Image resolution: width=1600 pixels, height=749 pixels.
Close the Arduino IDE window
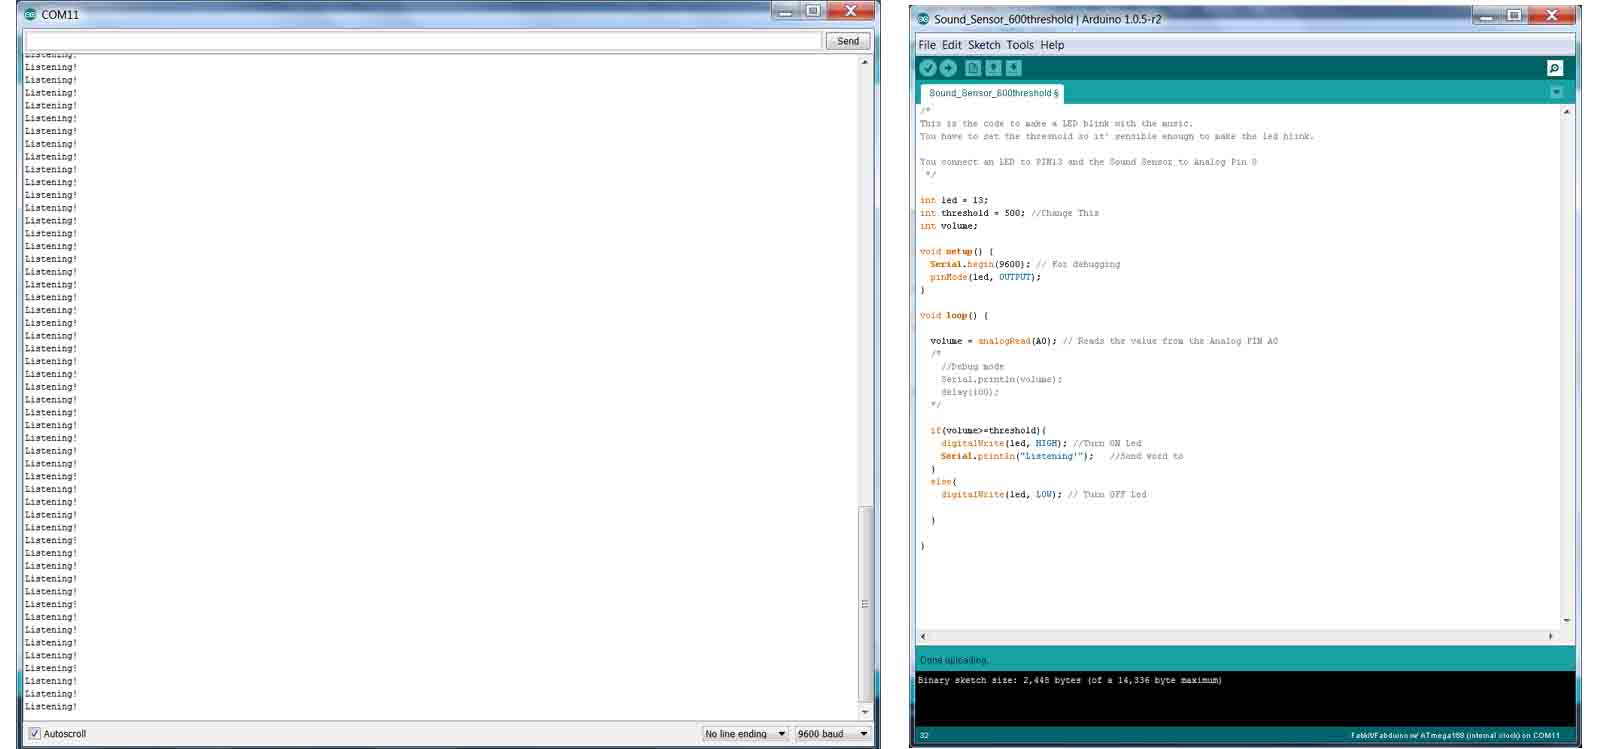coord(1552,15)
